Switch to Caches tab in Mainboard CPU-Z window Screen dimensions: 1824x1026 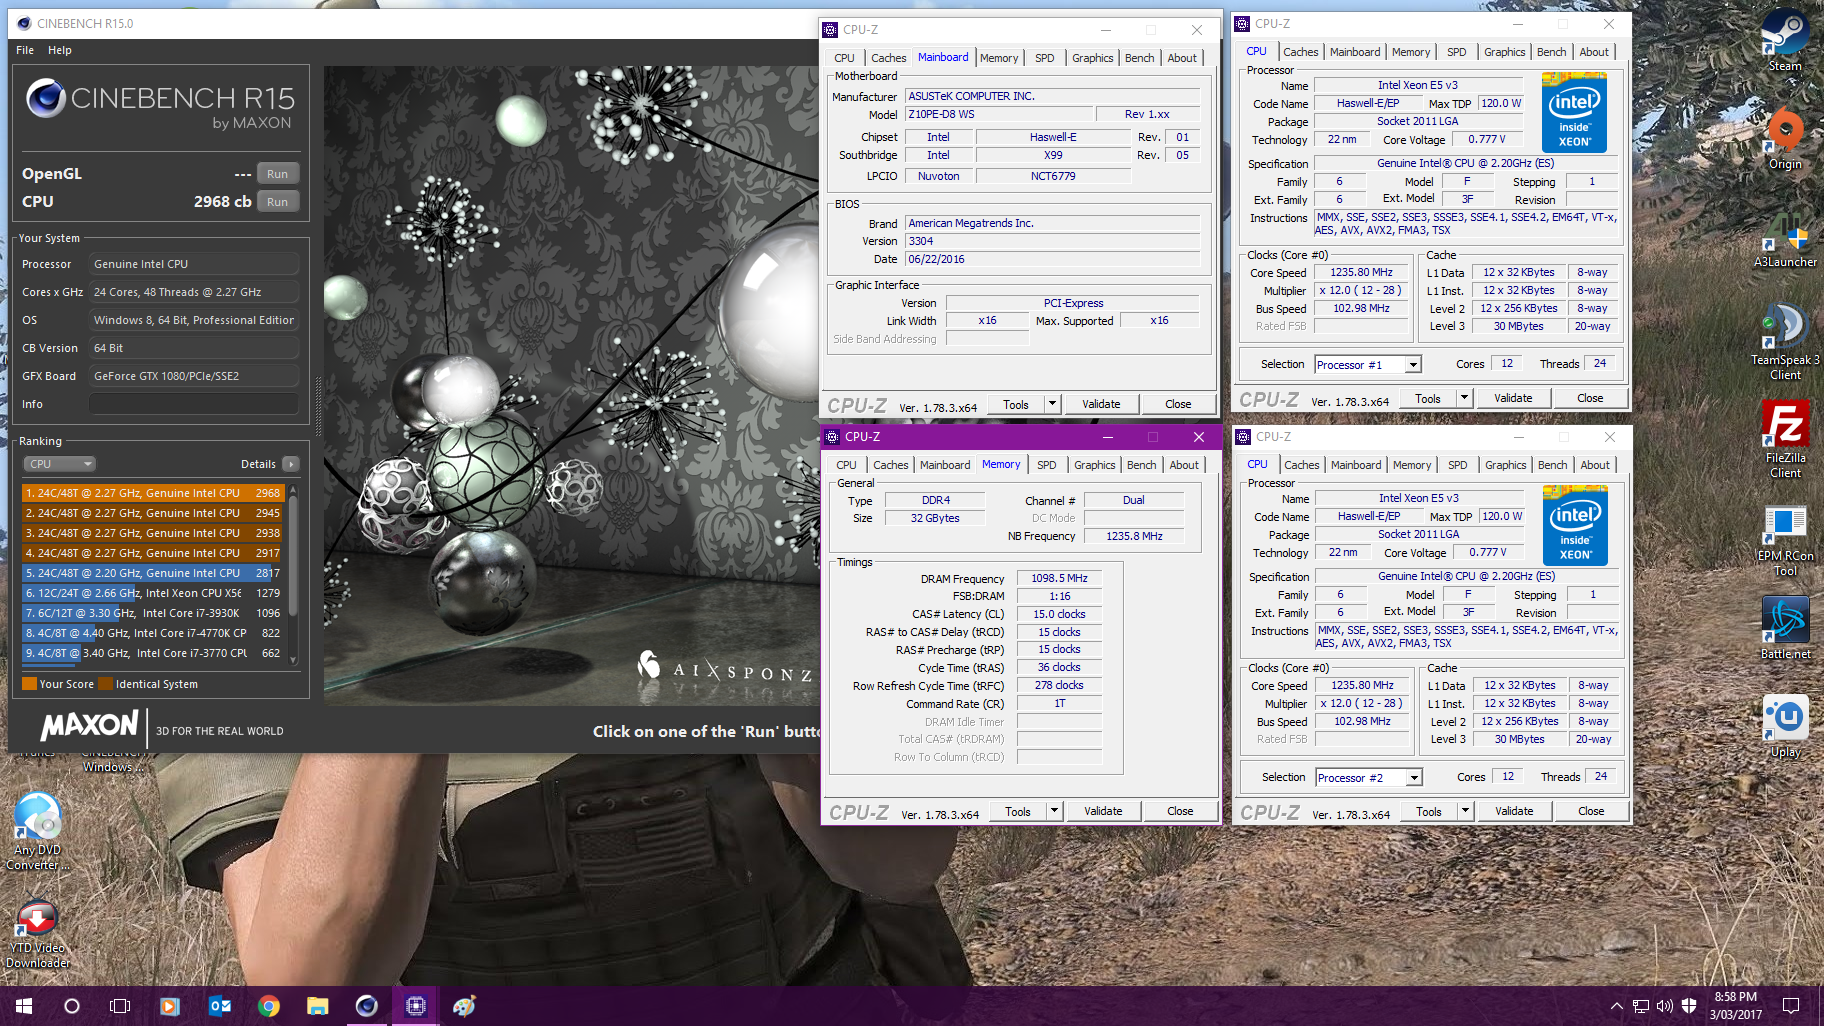888,58
